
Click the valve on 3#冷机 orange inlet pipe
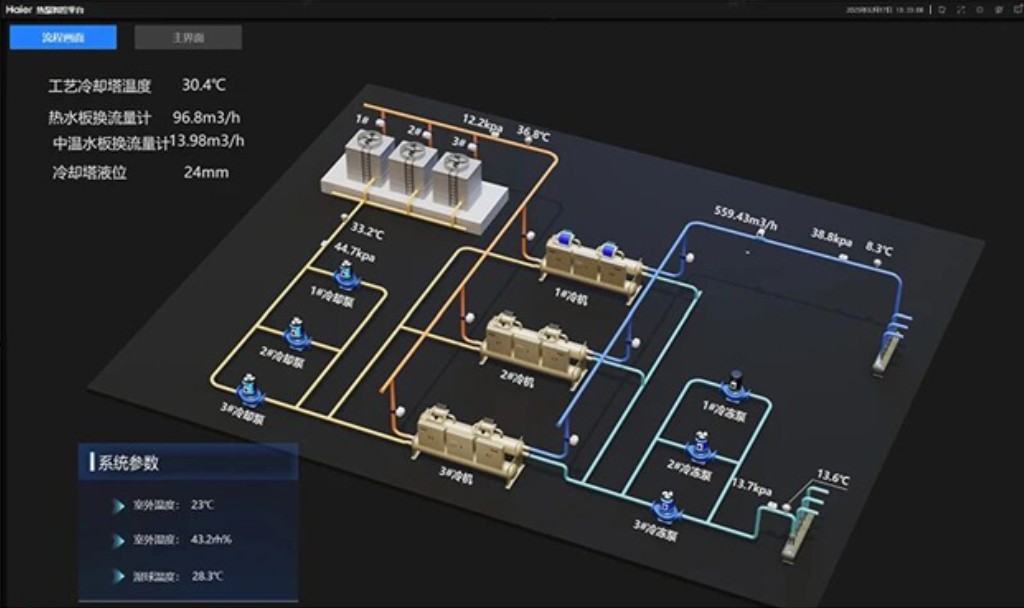pos(400,411)
